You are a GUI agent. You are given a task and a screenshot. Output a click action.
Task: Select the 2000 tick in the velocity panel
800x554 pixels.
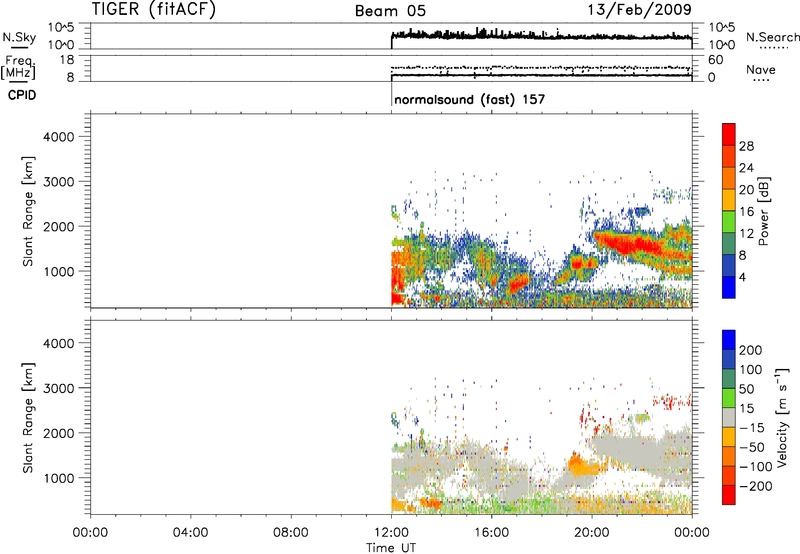coord(59,433)
